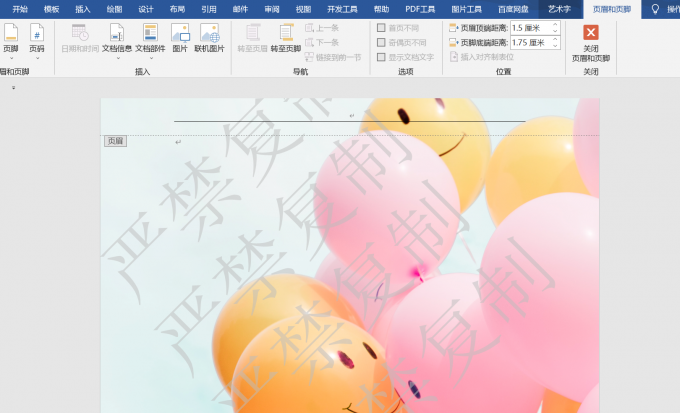Viewport: 680px width, 413px height.
Task: Open the 视图 (View) tab
Action: click(x=303, y=9)
